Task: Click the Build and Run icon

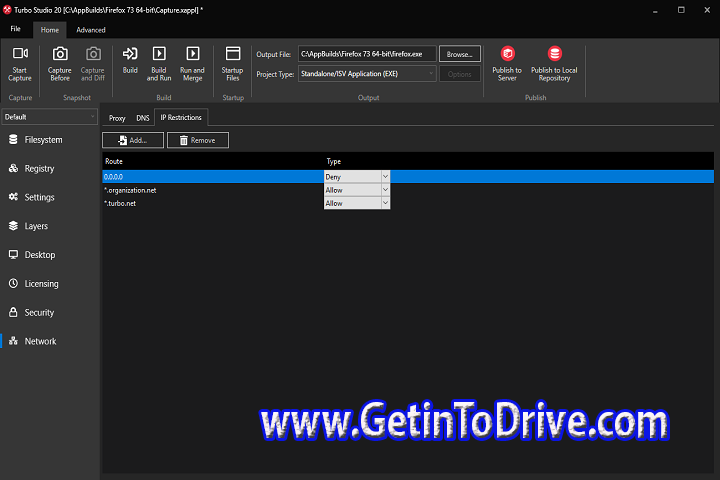Action: point(159,54)
